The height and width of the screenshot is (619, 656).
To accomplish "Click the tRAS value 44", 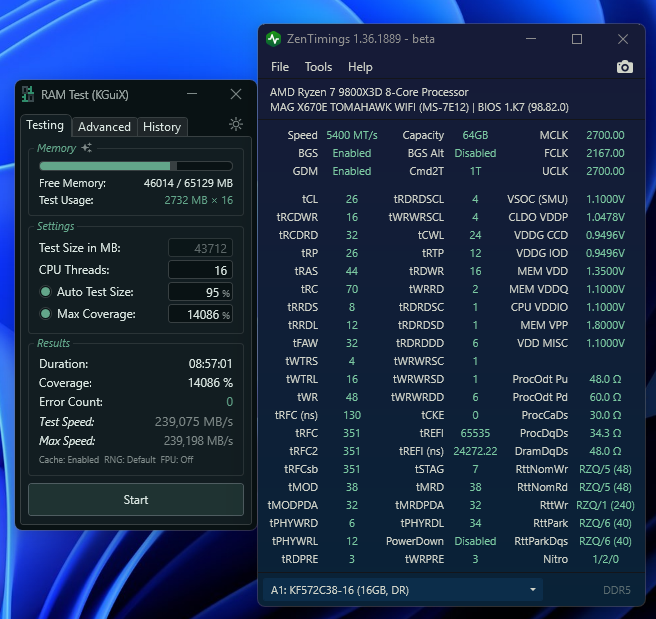I will [x=352, y=271].
